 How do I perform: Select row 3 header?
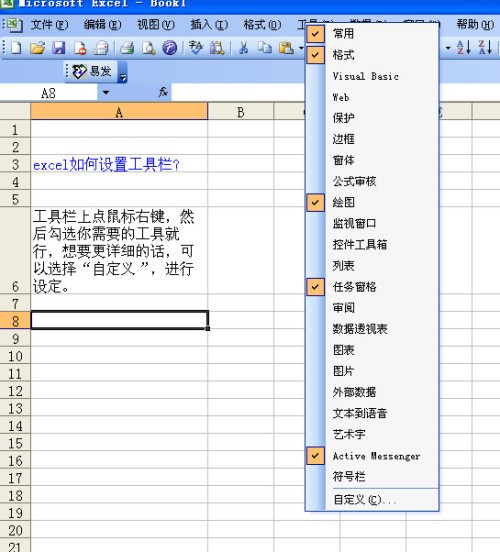point(15,164)
